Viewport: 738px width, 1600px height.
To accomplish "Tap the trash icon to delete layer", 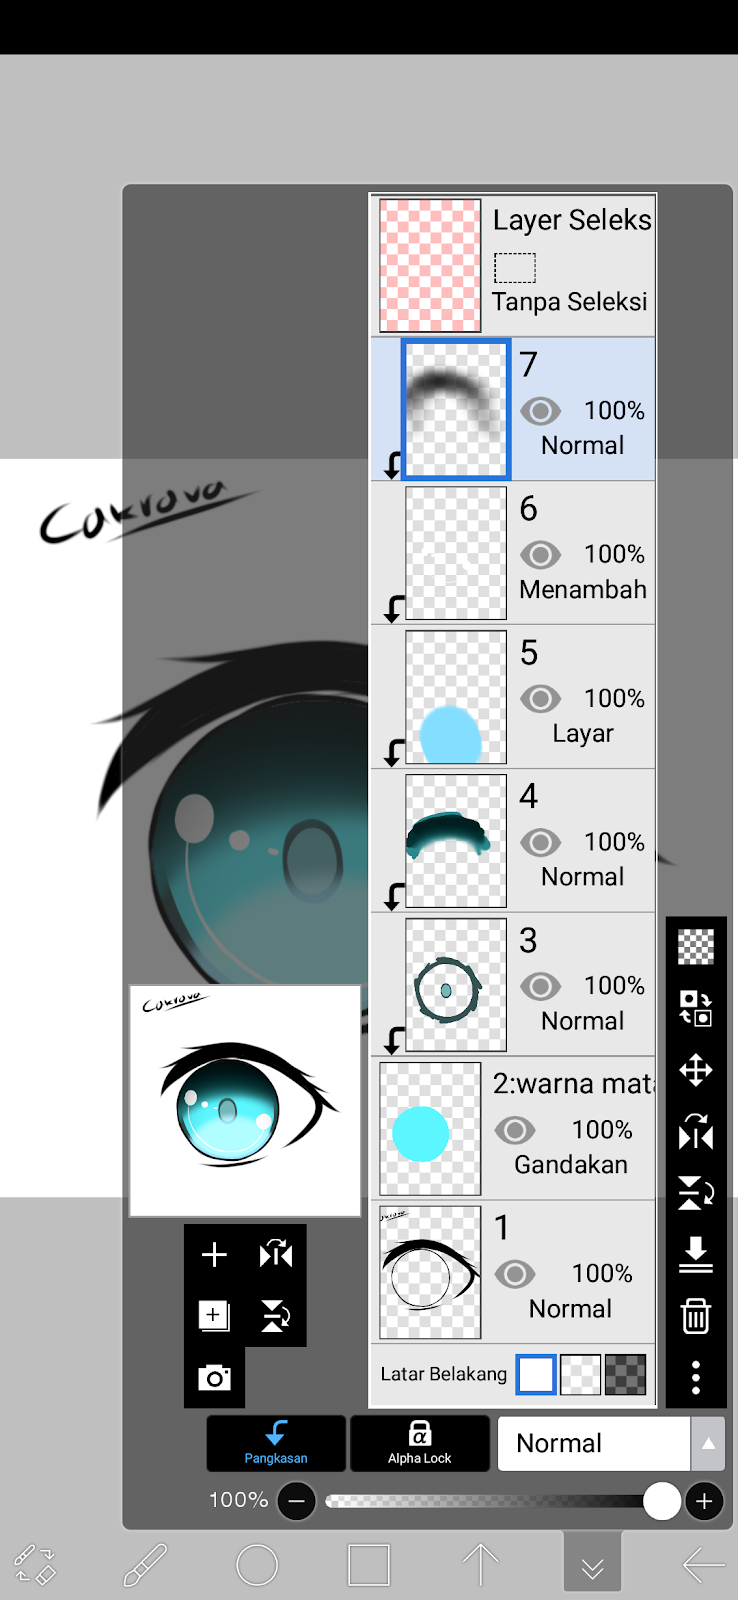I will click(696, 1316).
